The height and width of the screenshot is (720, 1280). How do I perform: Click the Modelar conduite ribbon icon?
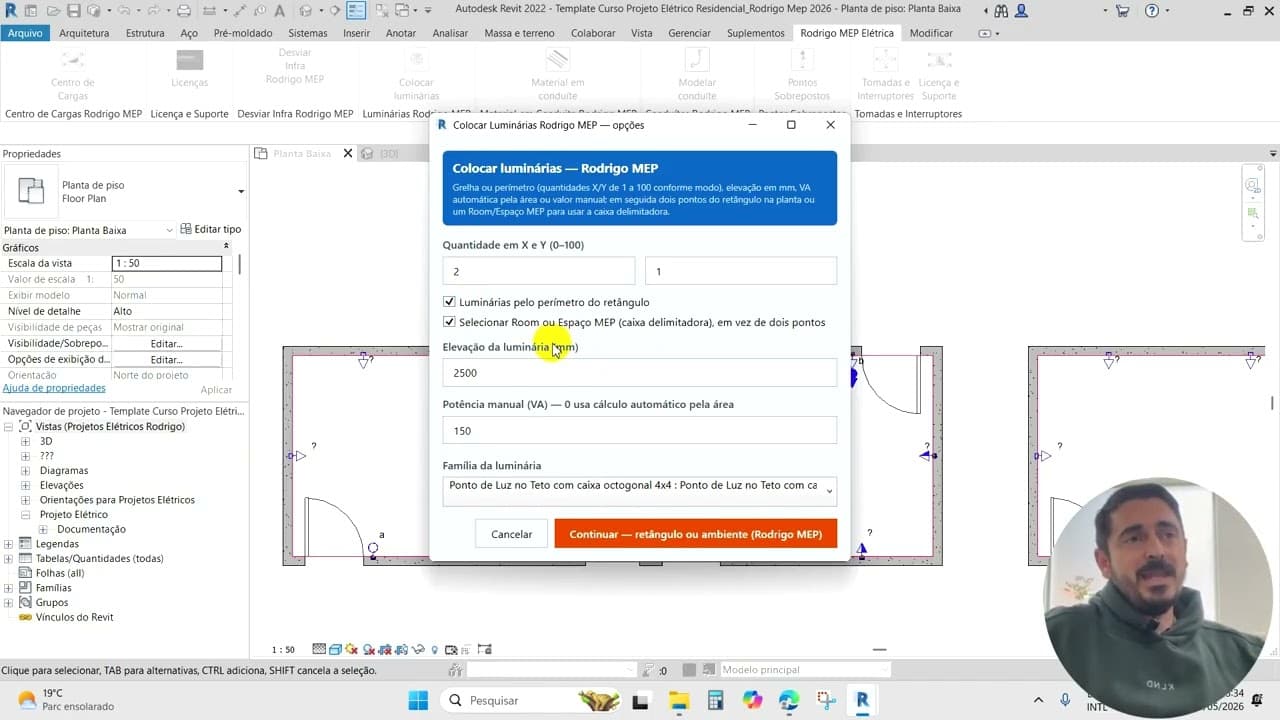click(x=697, y=60)
